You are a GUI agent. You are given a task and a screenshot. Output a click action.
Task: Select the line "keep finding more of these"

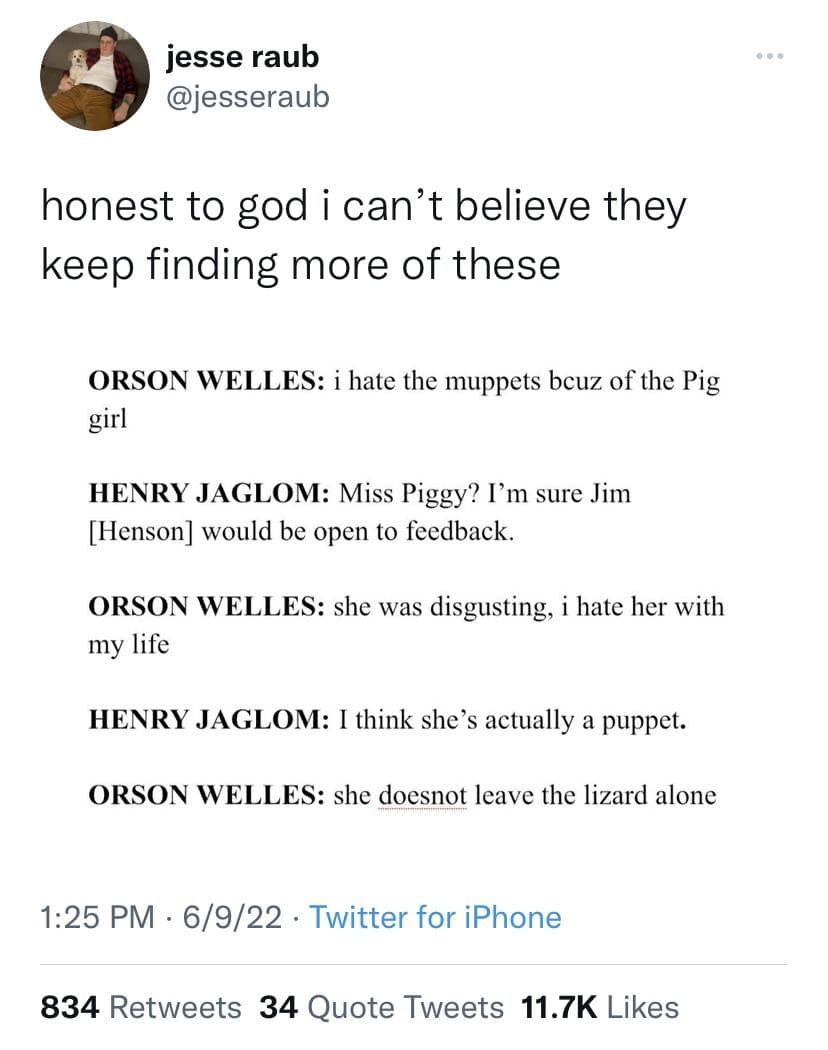pyautogui.click(x=300, y=264)
